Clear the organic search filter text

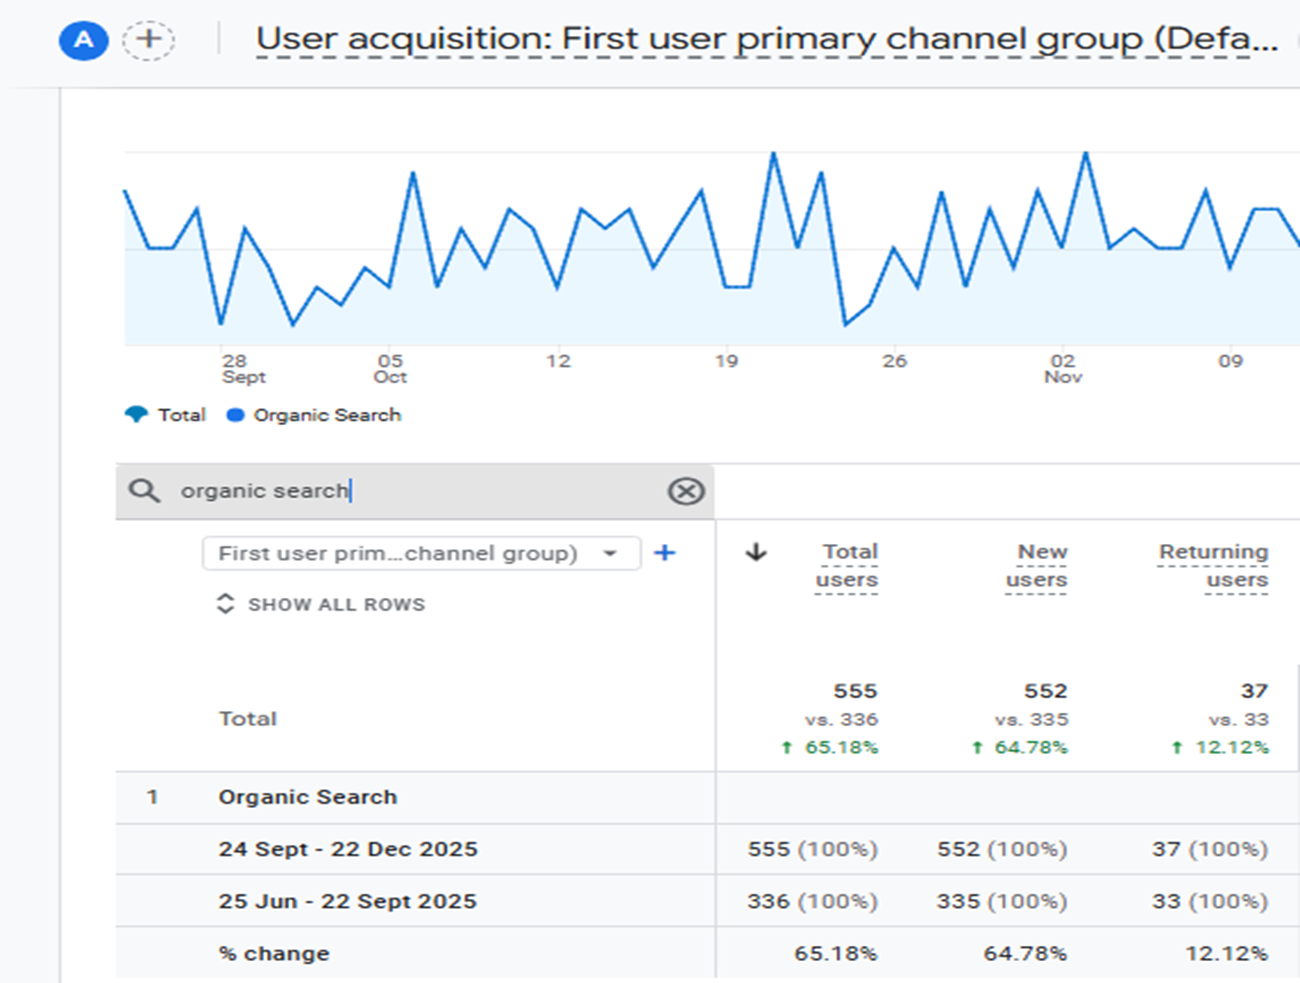686,491
